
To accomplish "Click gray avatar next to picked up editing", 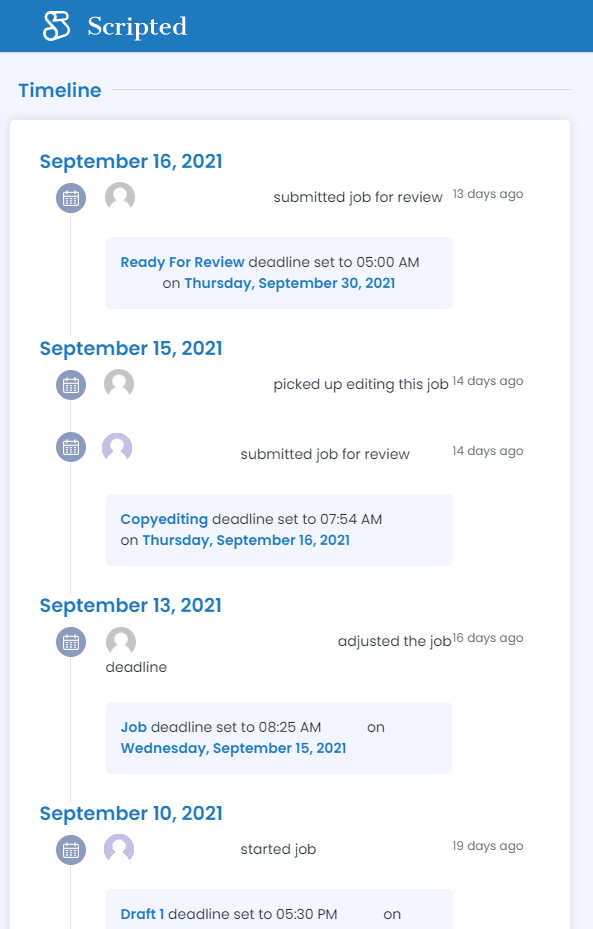I will [x=119, y=384].
